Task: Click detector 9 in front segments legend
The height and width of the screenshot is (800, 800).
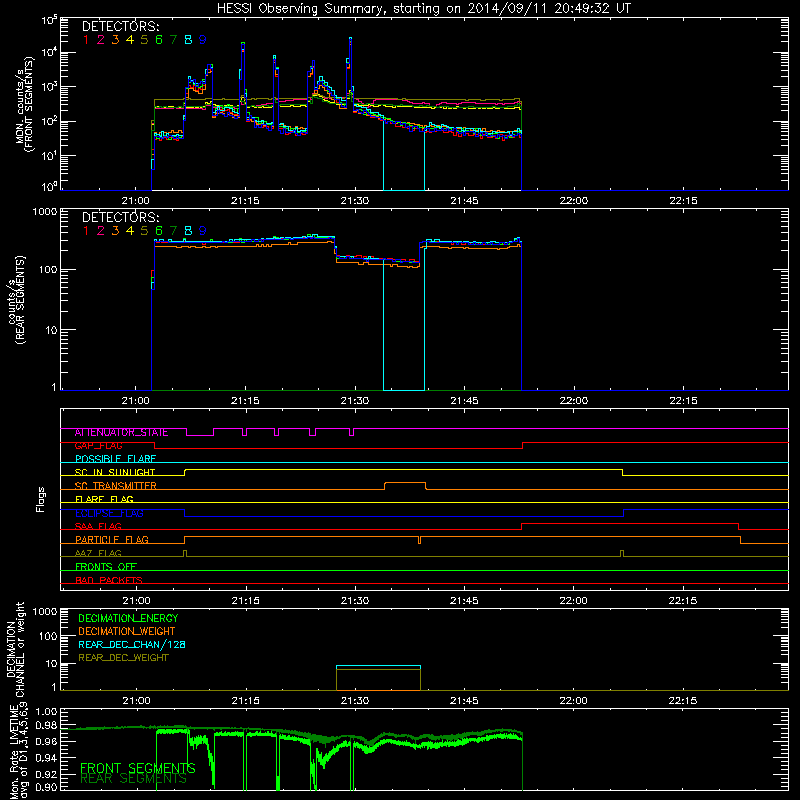Action: (x=203, y=40)
